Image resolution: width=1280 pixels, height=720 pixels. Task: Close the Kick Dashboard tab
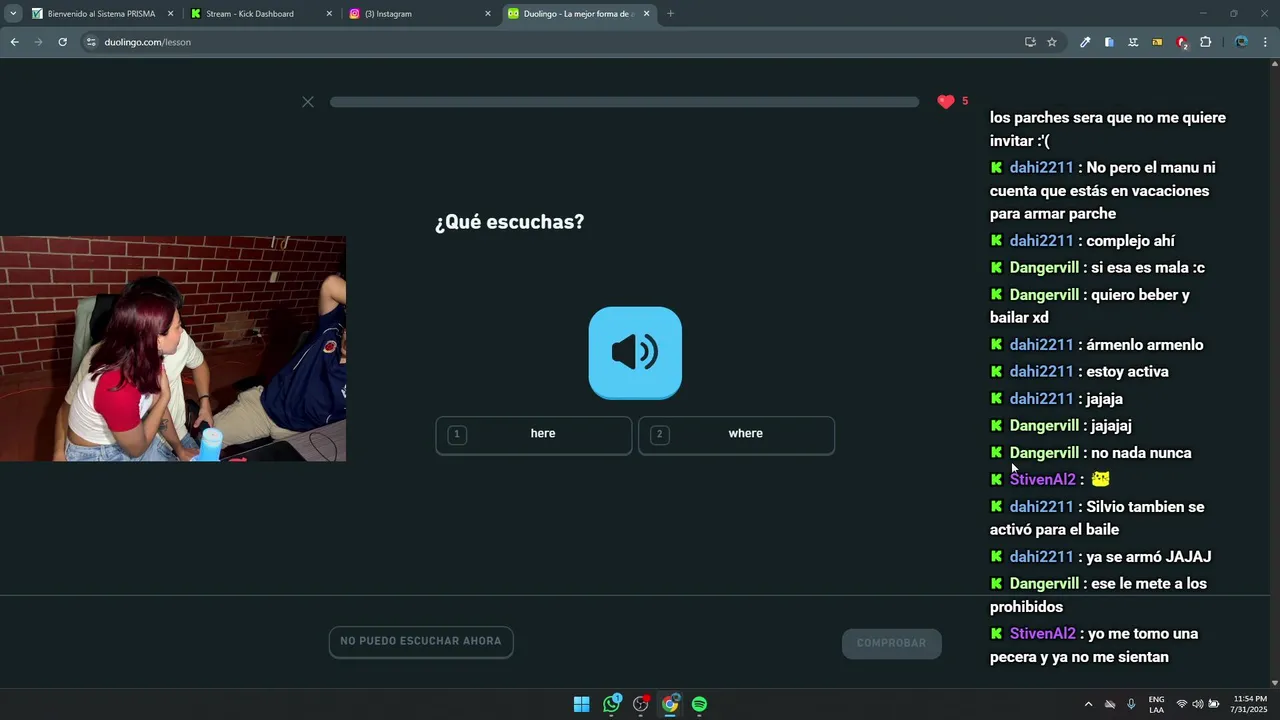click(x=329, y=14)
